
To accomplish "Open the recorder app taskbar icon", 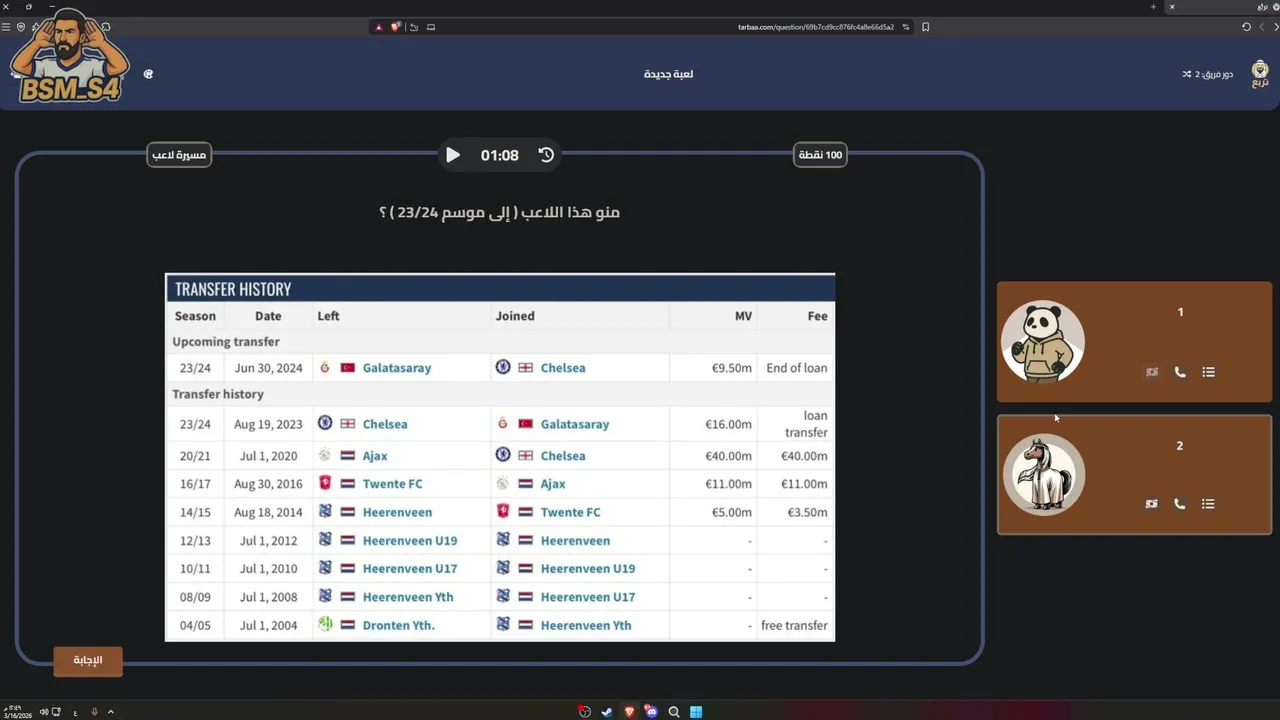I will [585, 712].
